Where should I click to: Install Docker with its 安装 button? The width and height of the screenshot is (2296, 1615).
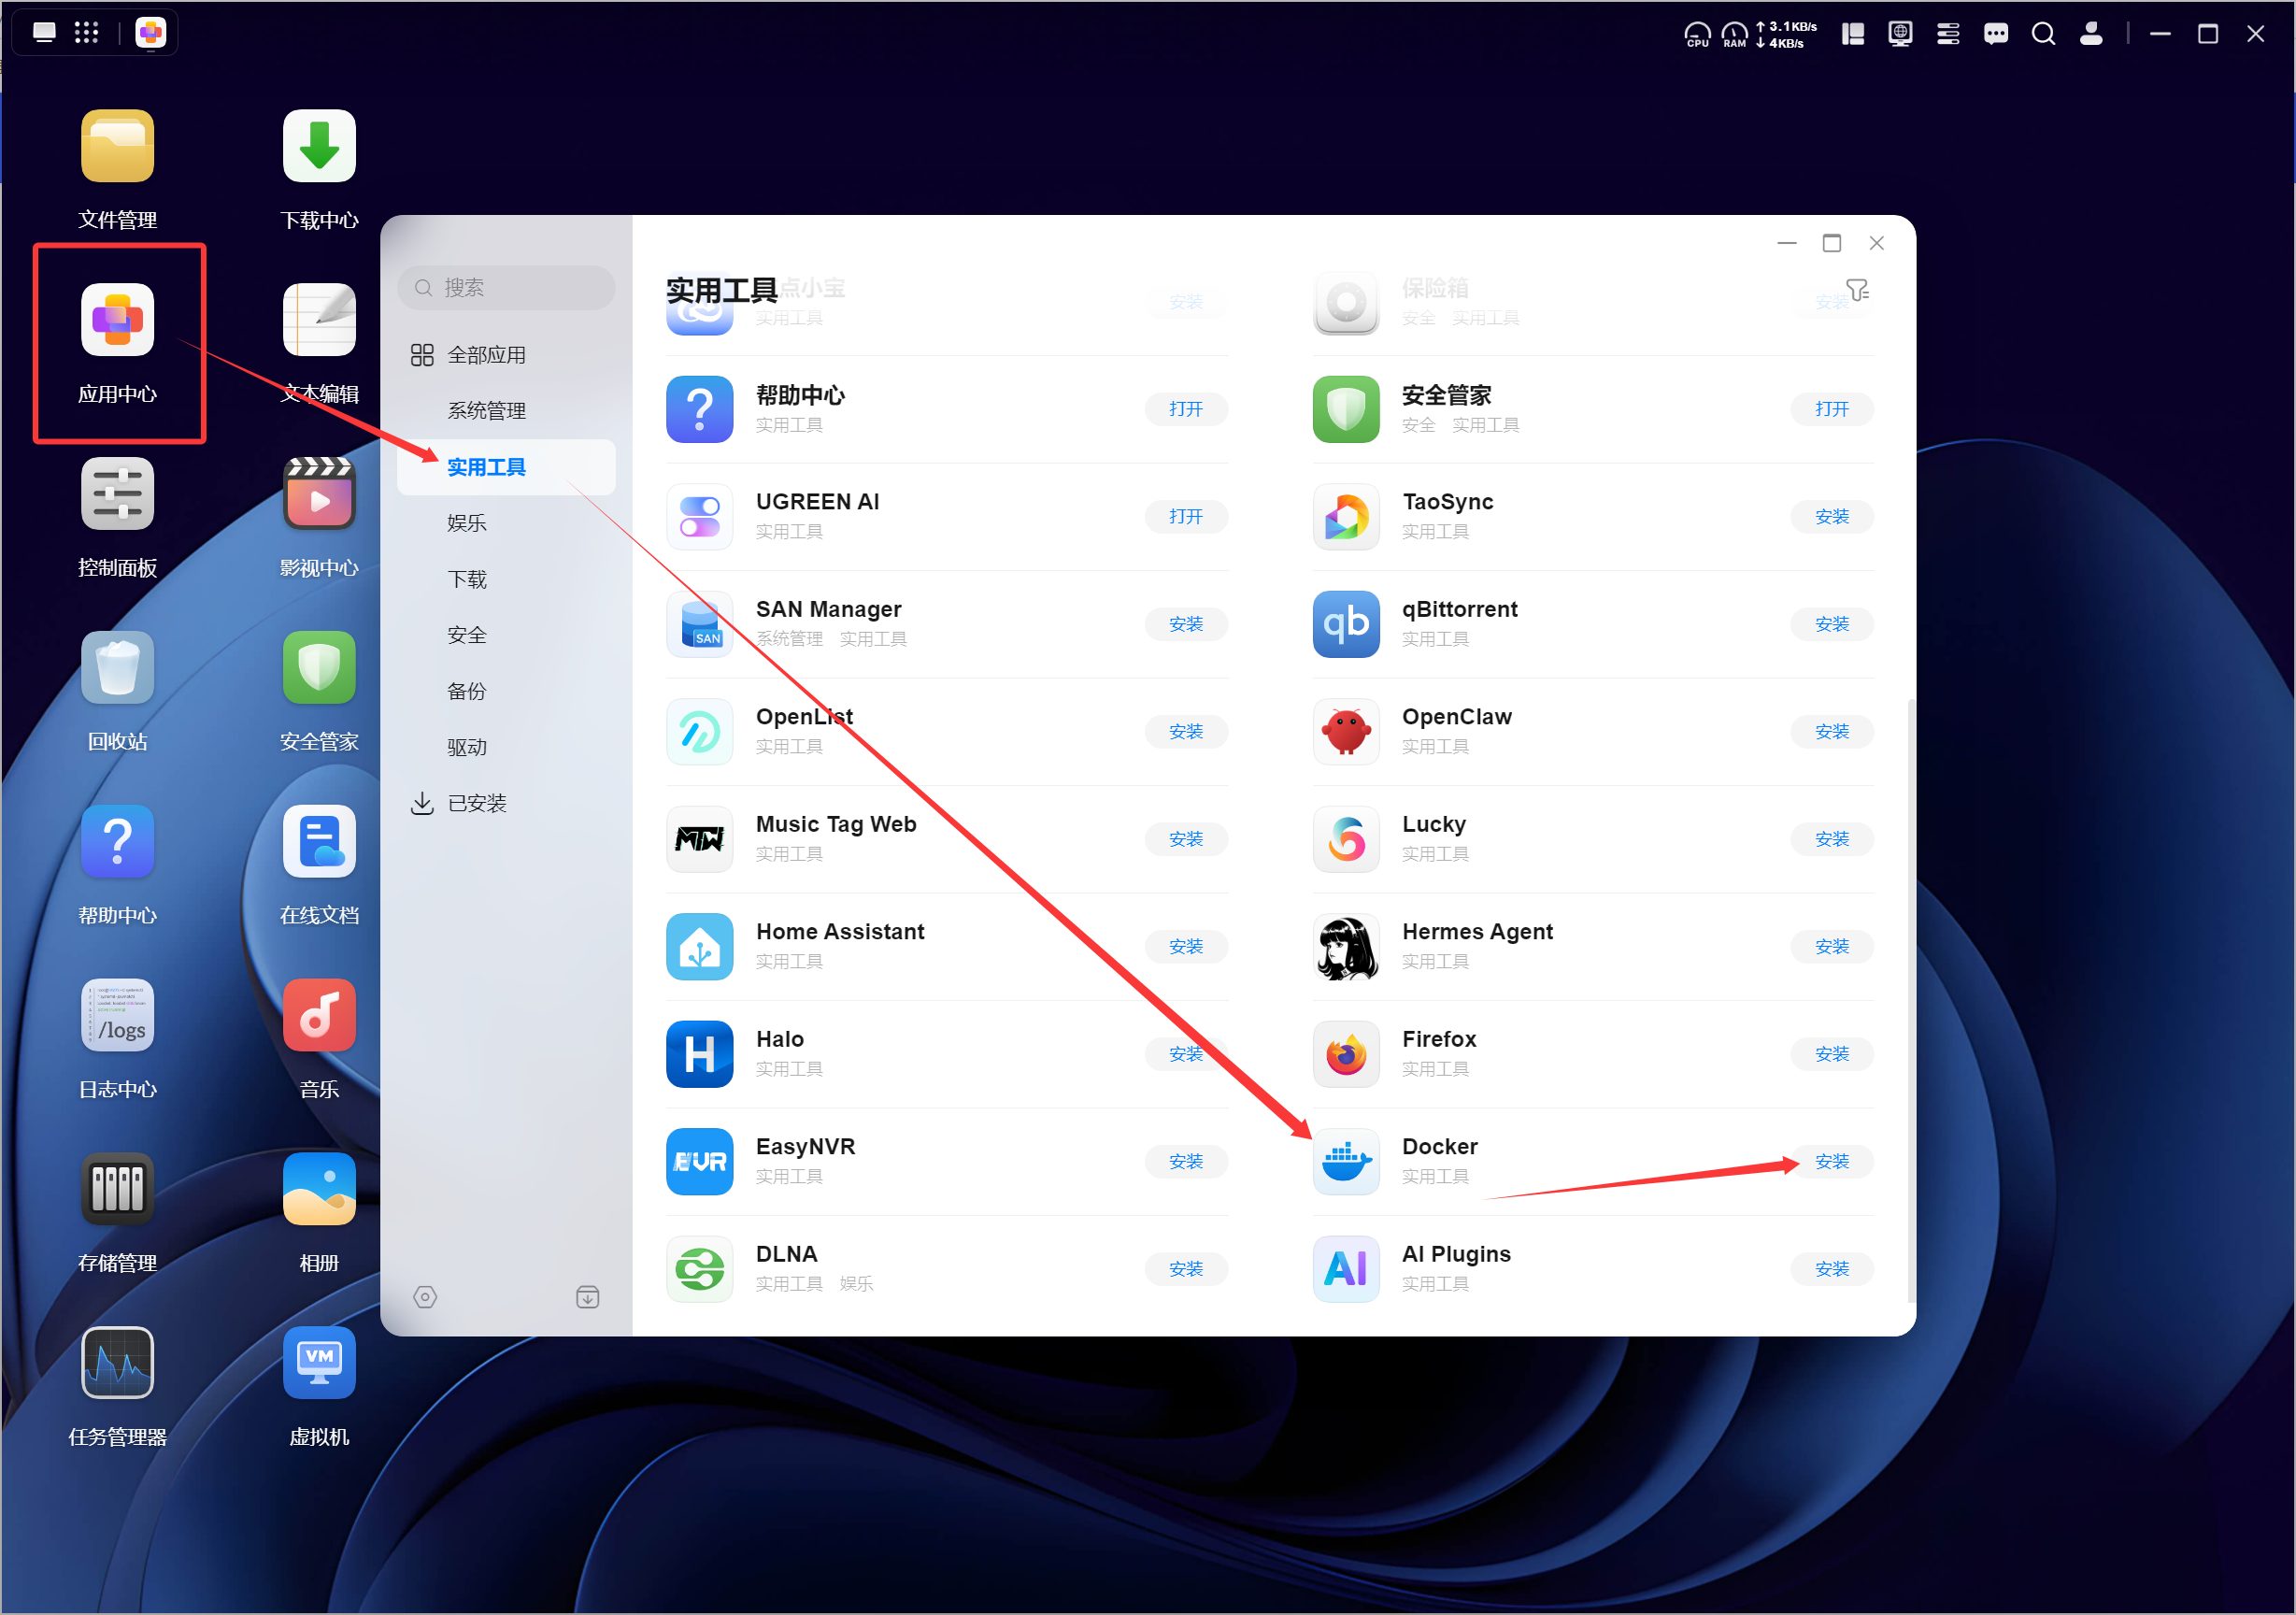tap(1832, 1162)
